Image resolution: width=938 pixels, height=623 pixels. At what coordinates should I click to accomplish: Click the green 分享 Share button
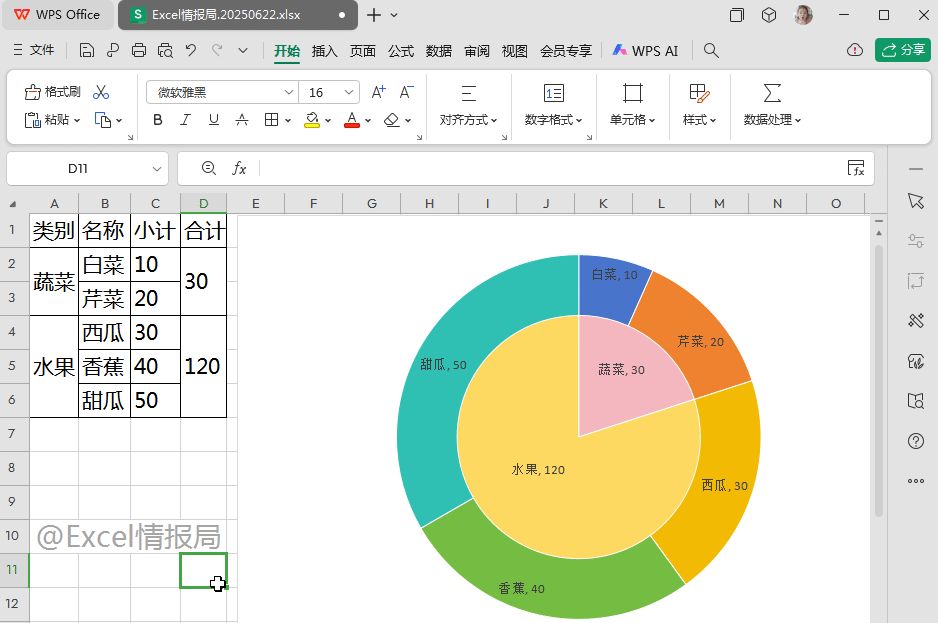903,50
